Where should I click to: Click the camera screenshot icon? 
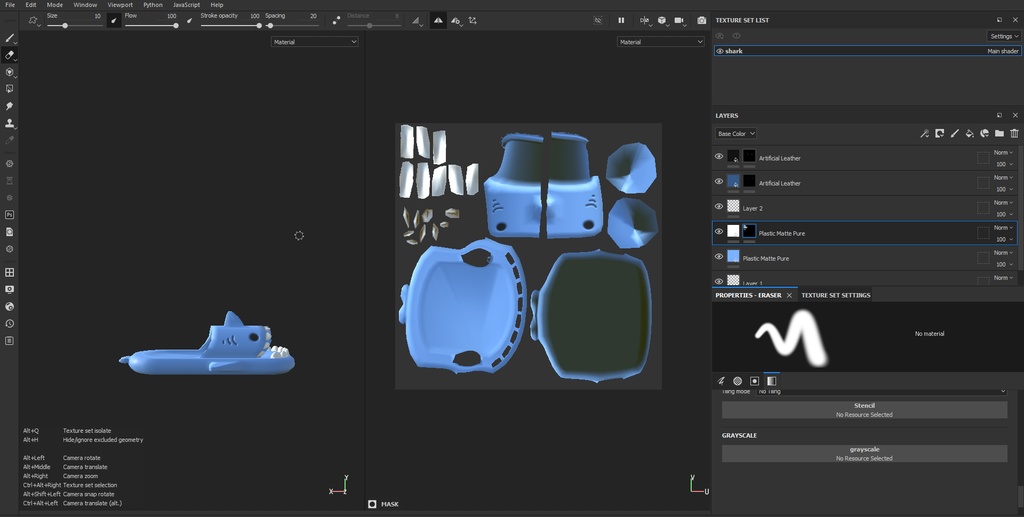[701, 20]
